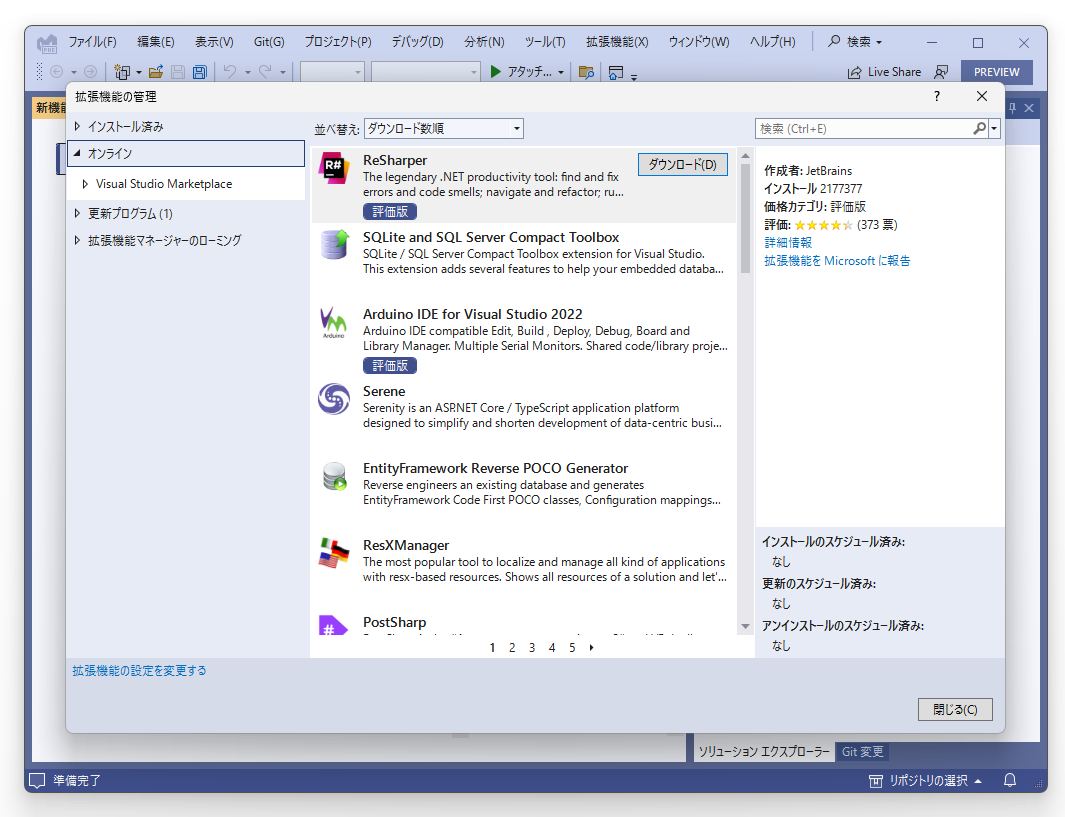Click the save toolbar icon
Screen dimensions: 1065x817
178,72
